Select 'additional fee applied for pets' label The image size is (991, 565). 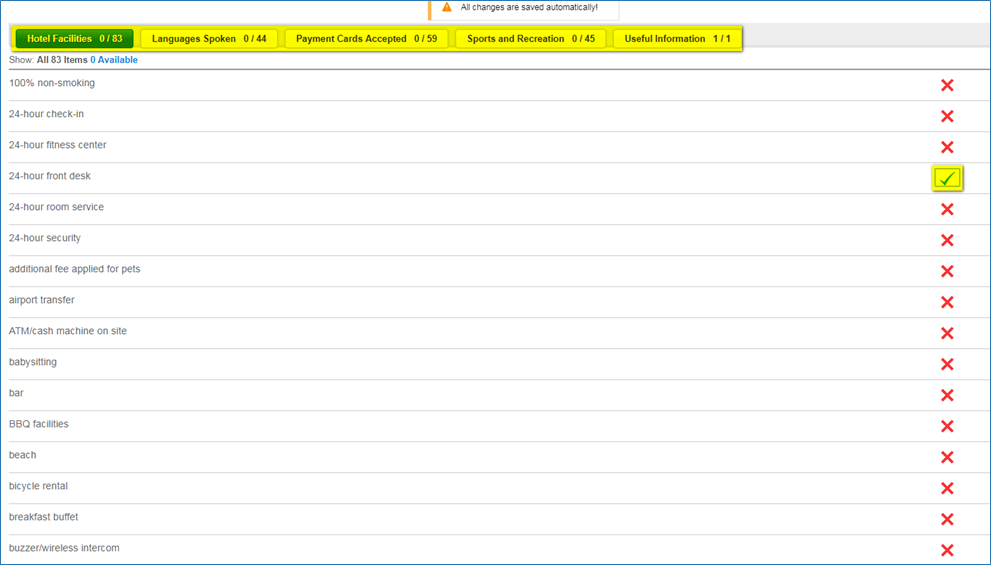[75, 269]
